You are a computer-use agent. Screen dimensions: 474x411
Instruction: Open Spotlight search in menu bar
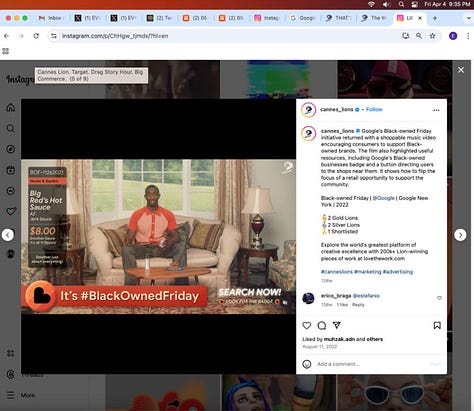pyautogui.click(x=401, y=4)
